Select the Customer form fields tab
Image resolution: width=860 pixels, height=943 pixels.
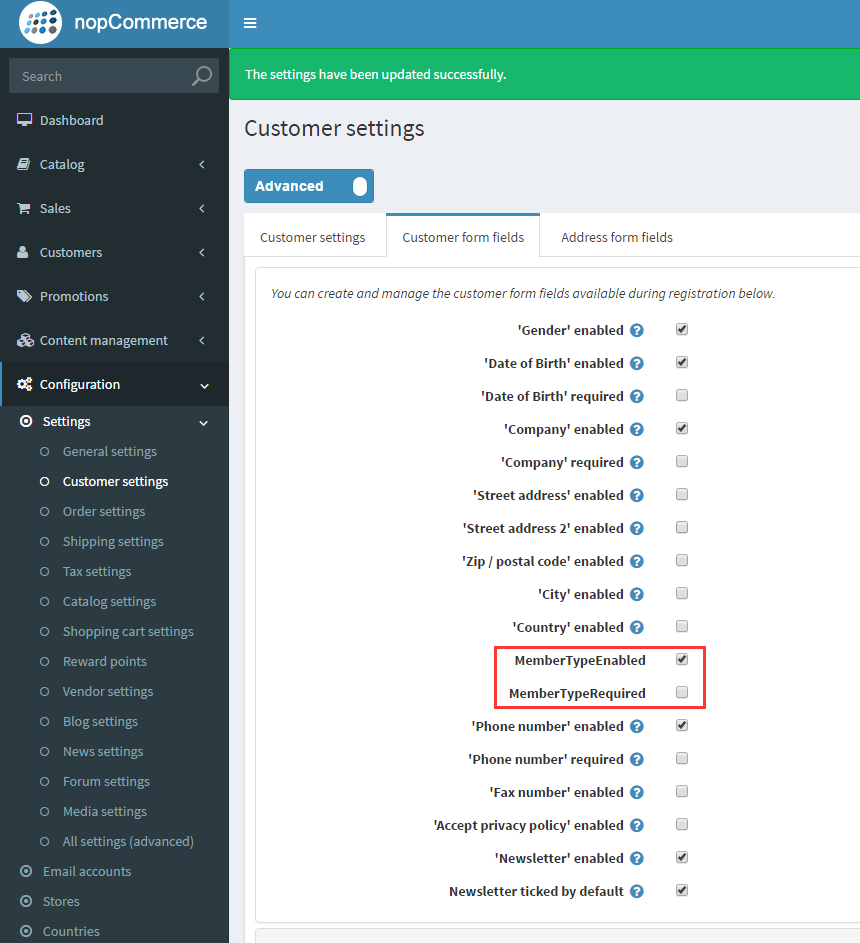point(463,237)
